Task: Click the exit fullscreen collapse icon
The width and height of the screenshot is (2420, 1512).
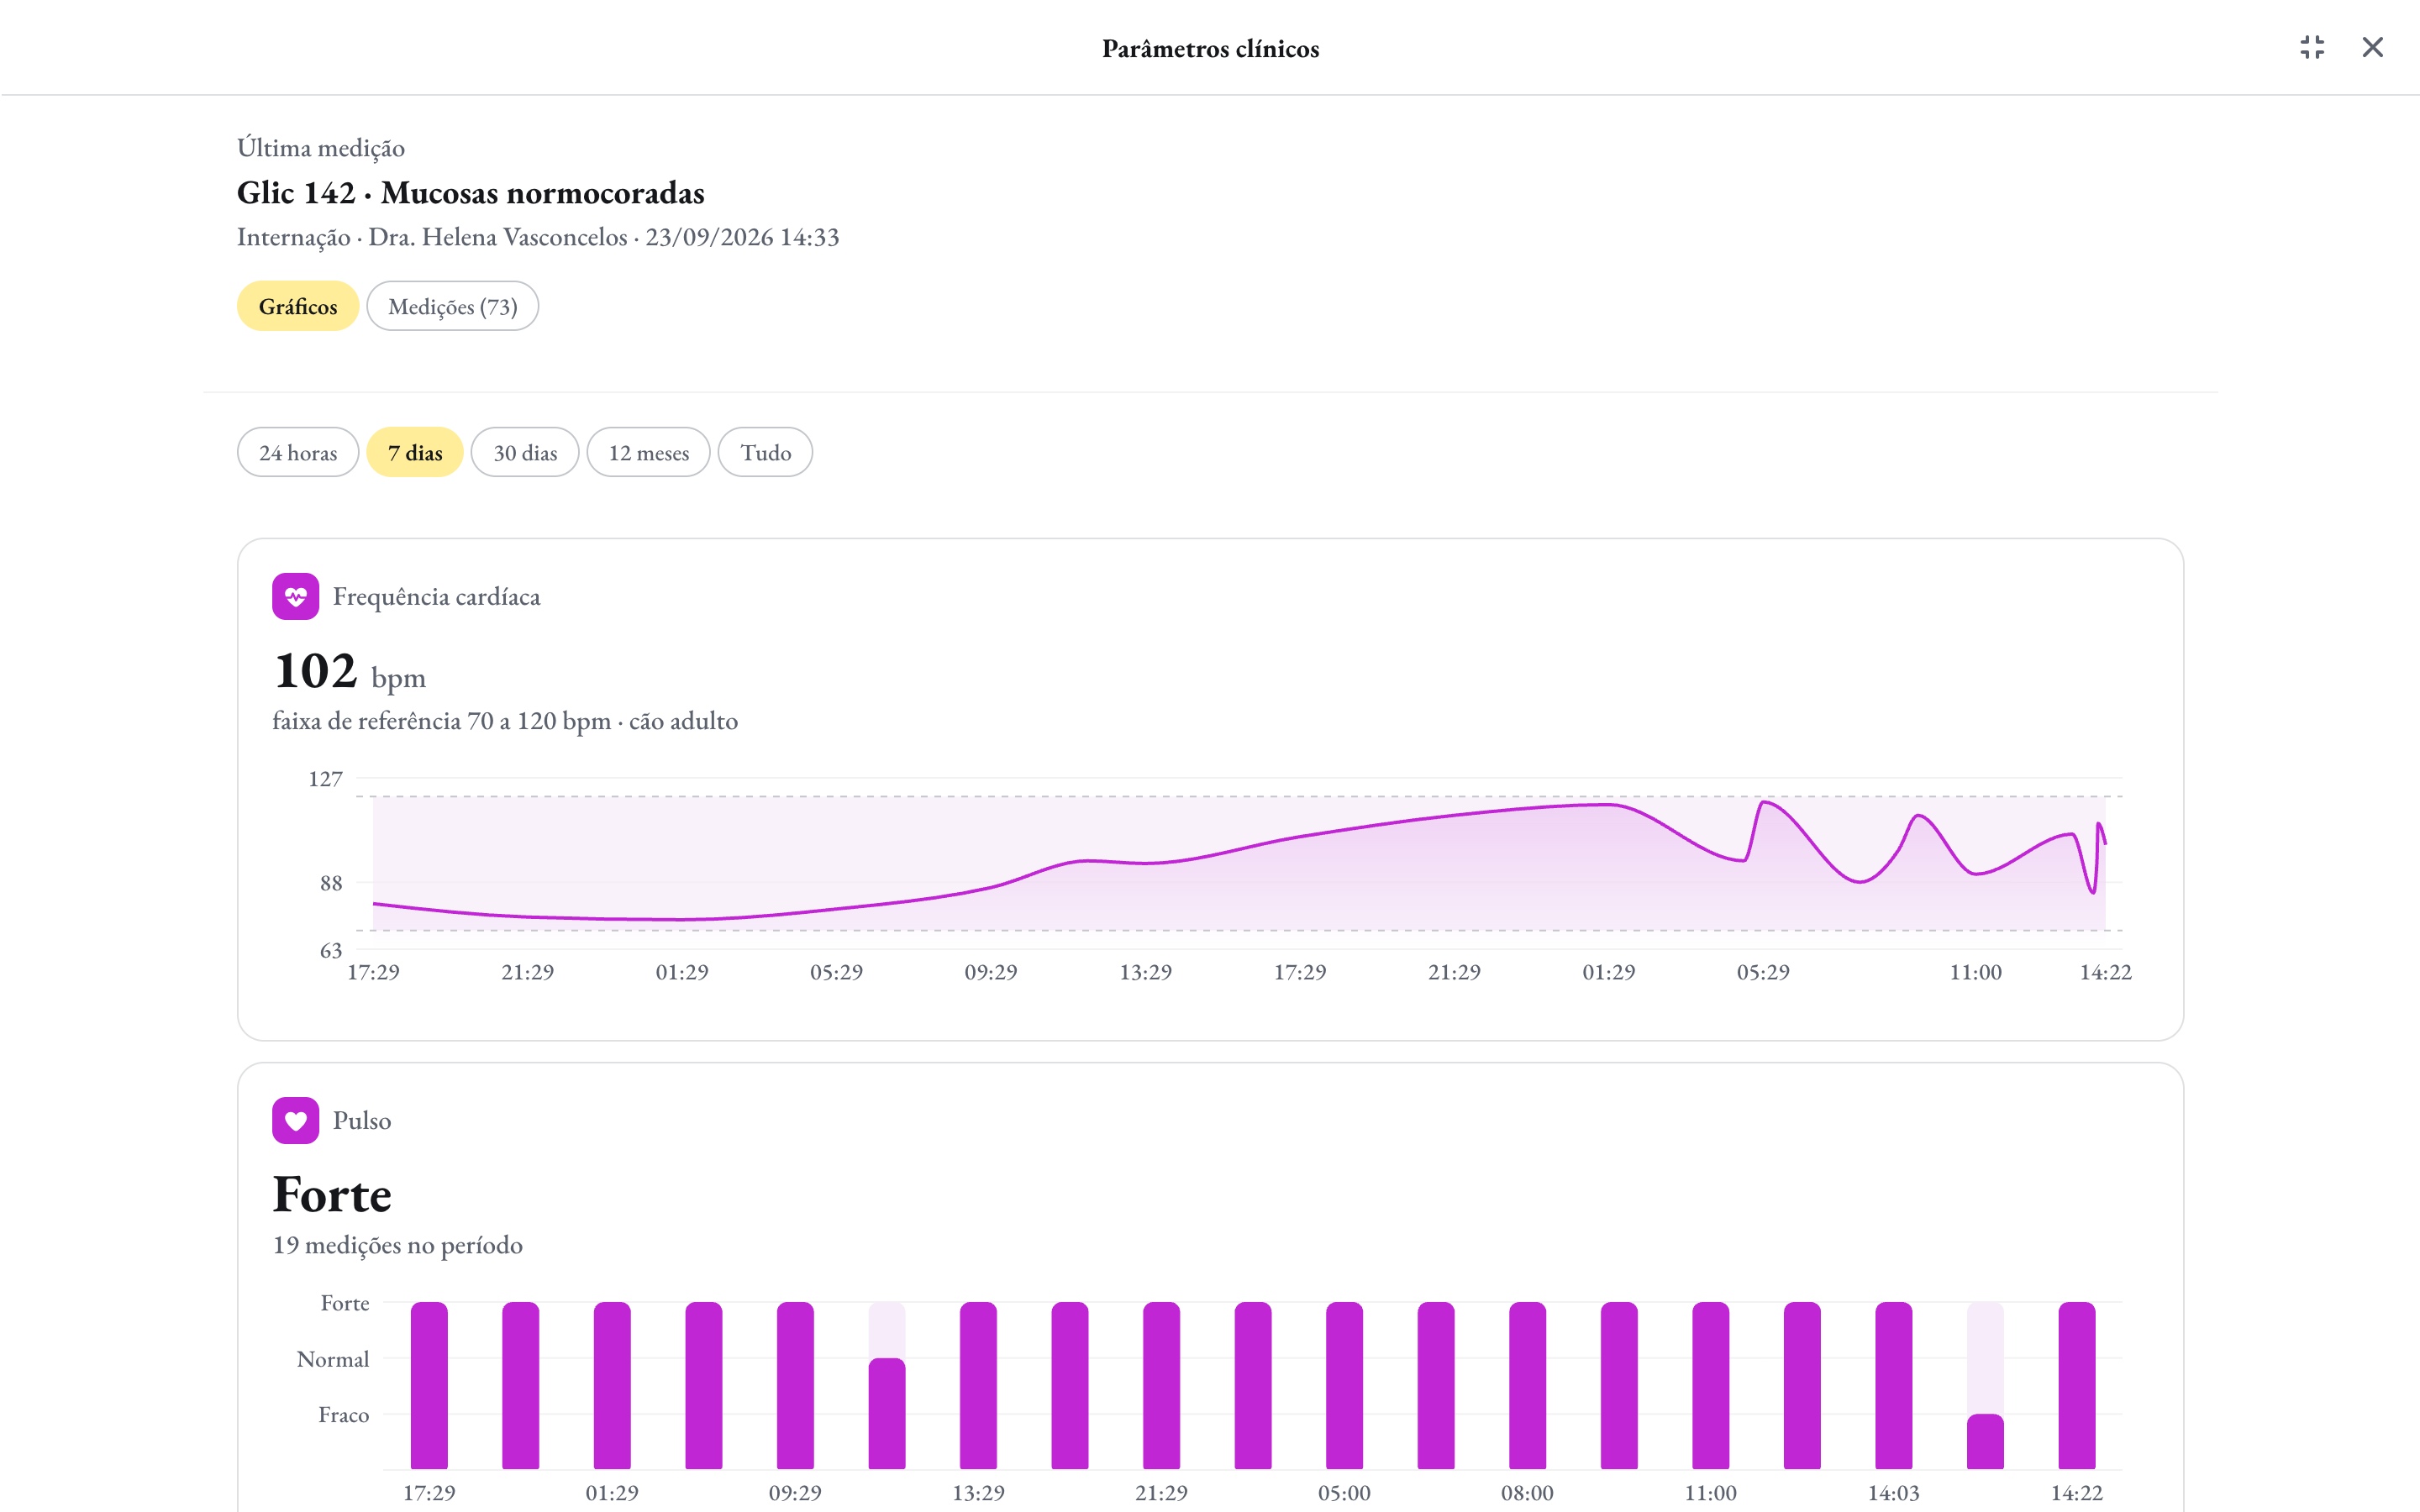Action: [x=2312, y=47]
